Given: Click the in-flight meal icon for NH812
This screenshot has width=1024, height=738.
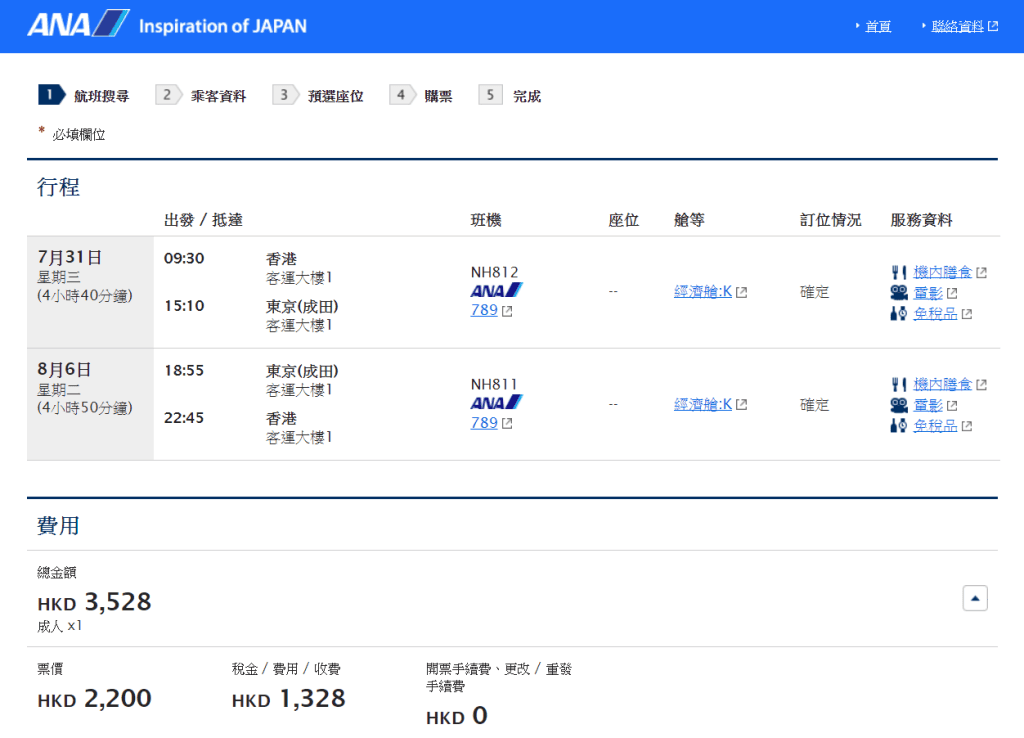Looking at the screenshot, I should tap(899, 272).
